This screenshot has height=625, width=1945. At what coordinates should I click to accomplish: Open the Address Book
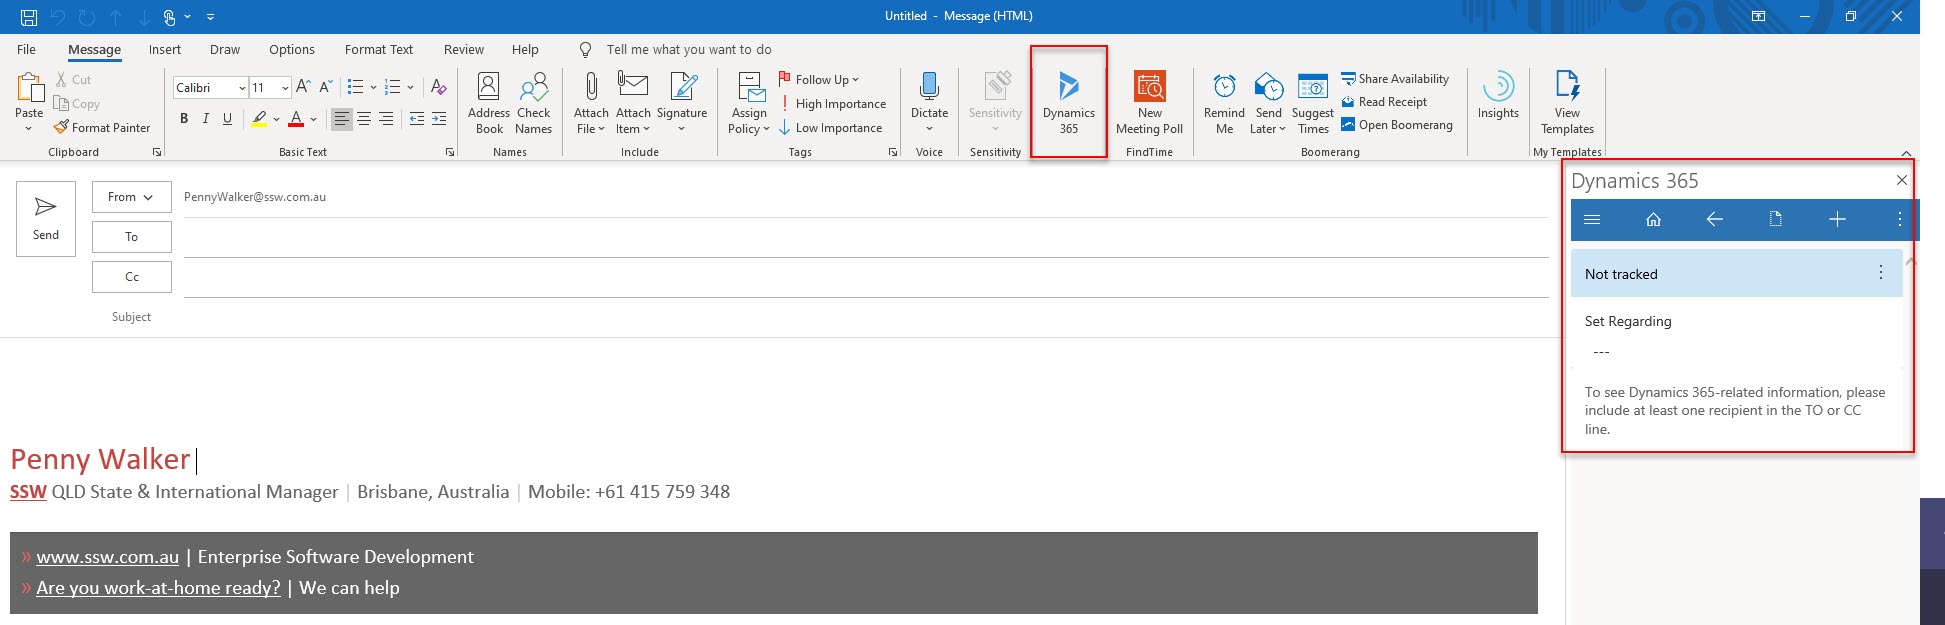489,102
